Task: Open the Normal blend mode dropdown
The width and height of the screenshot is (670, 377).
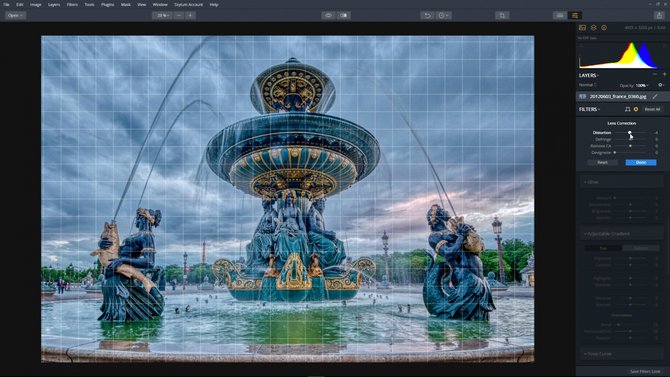Action: click(588, 85)
